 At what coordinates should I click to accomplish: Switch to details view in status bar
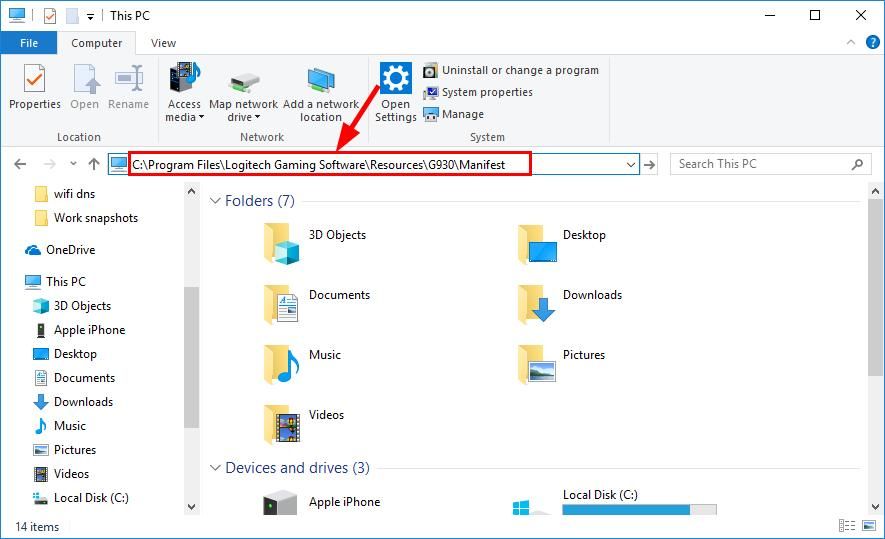847,526
